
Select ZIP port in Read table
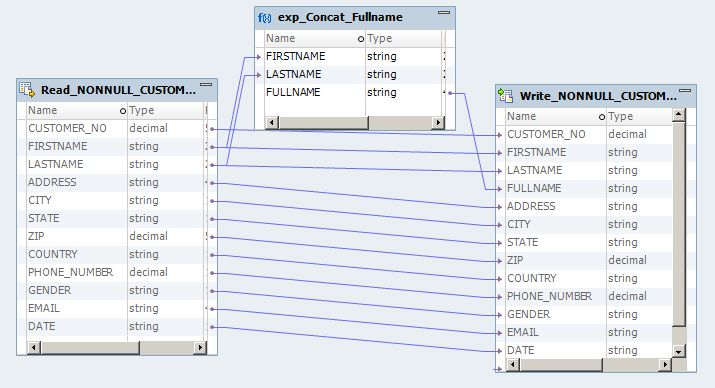pyautogui.click(x=36, y=236)
